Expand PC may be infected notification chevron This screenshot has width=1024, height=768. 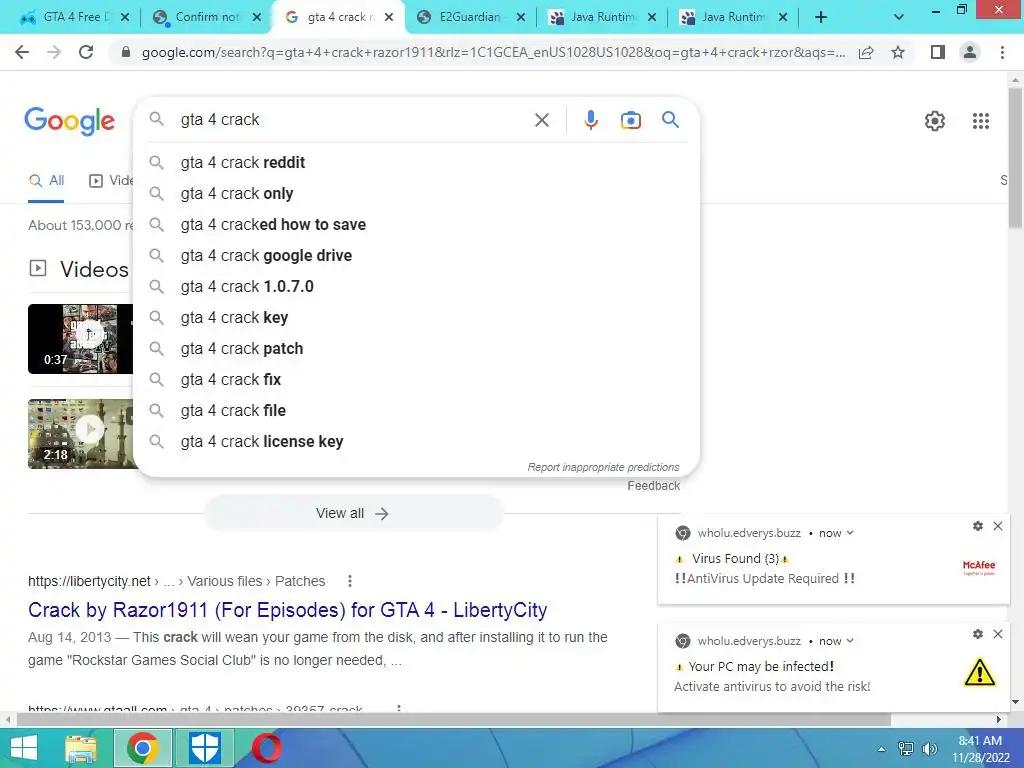(850, 641)
